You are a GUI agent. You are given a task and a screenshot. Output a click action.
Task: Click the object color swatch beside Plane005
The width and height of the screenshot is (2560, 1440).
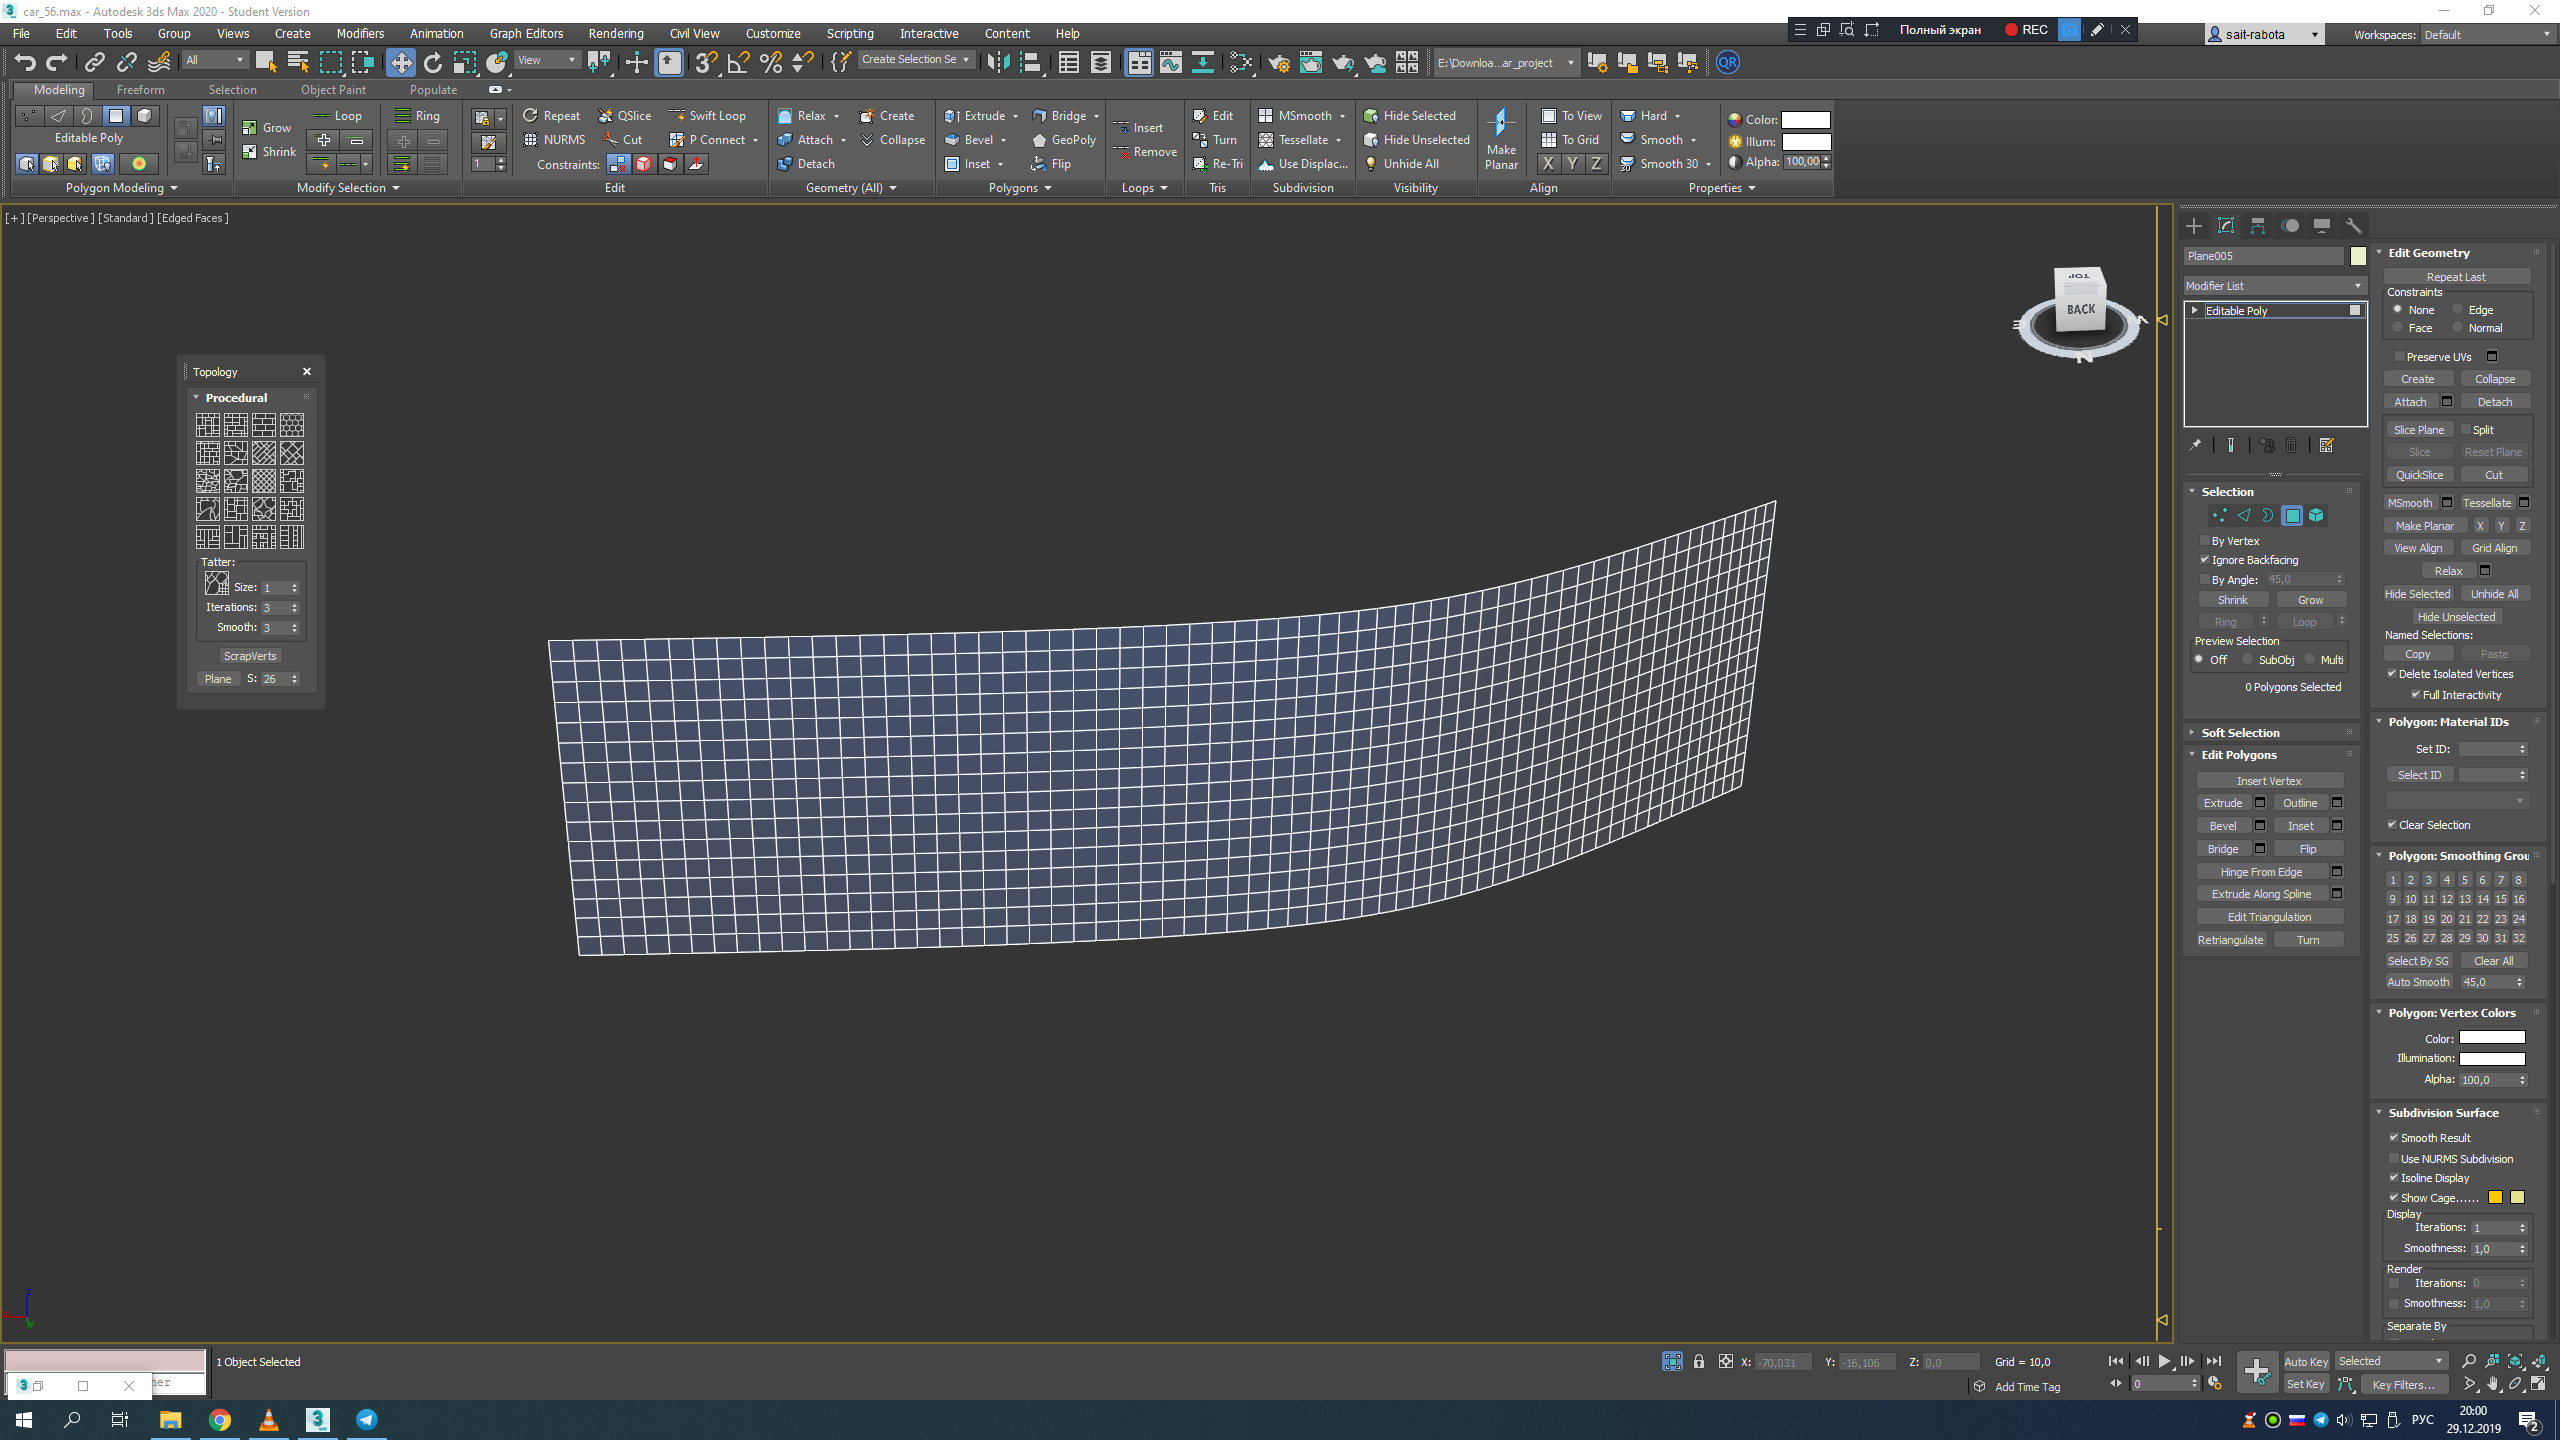[2358, 256]
